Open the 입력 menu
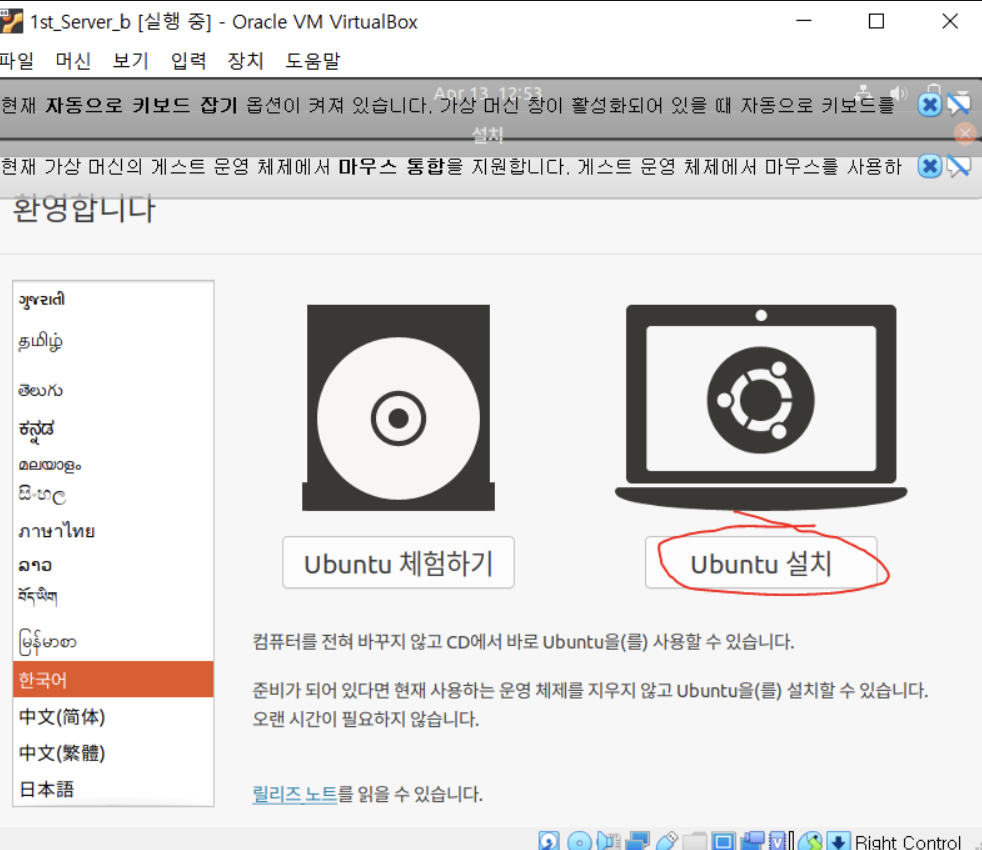Screen dimensions: 982x850 (x=189, y=61)
